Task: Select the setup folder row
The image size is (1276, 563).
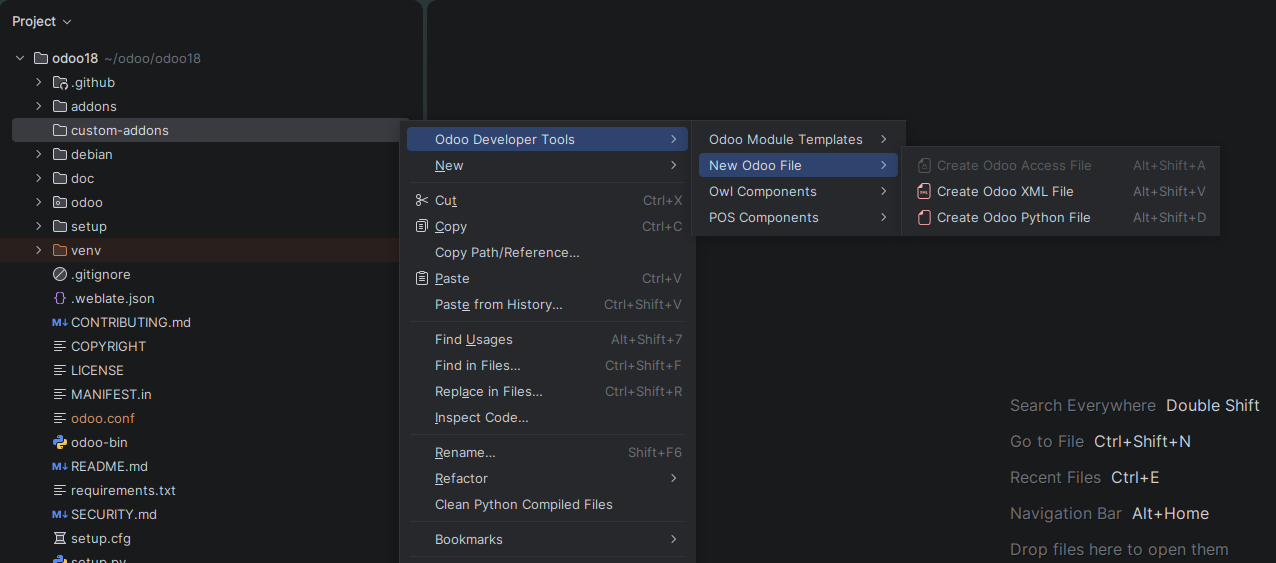Action: (205, 226)
